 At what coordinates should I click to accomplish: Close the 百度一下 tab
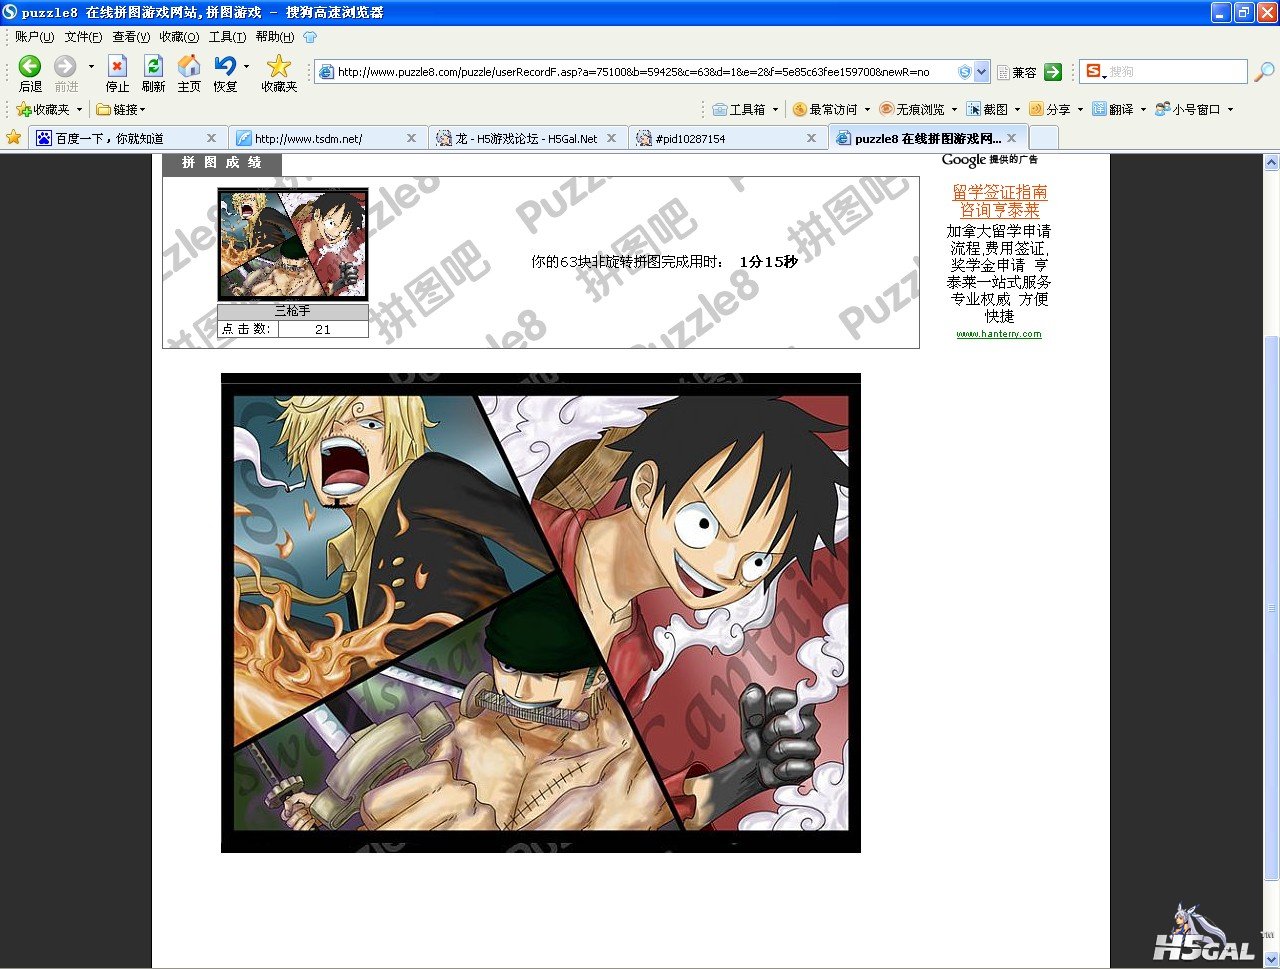tap(211, 138)
